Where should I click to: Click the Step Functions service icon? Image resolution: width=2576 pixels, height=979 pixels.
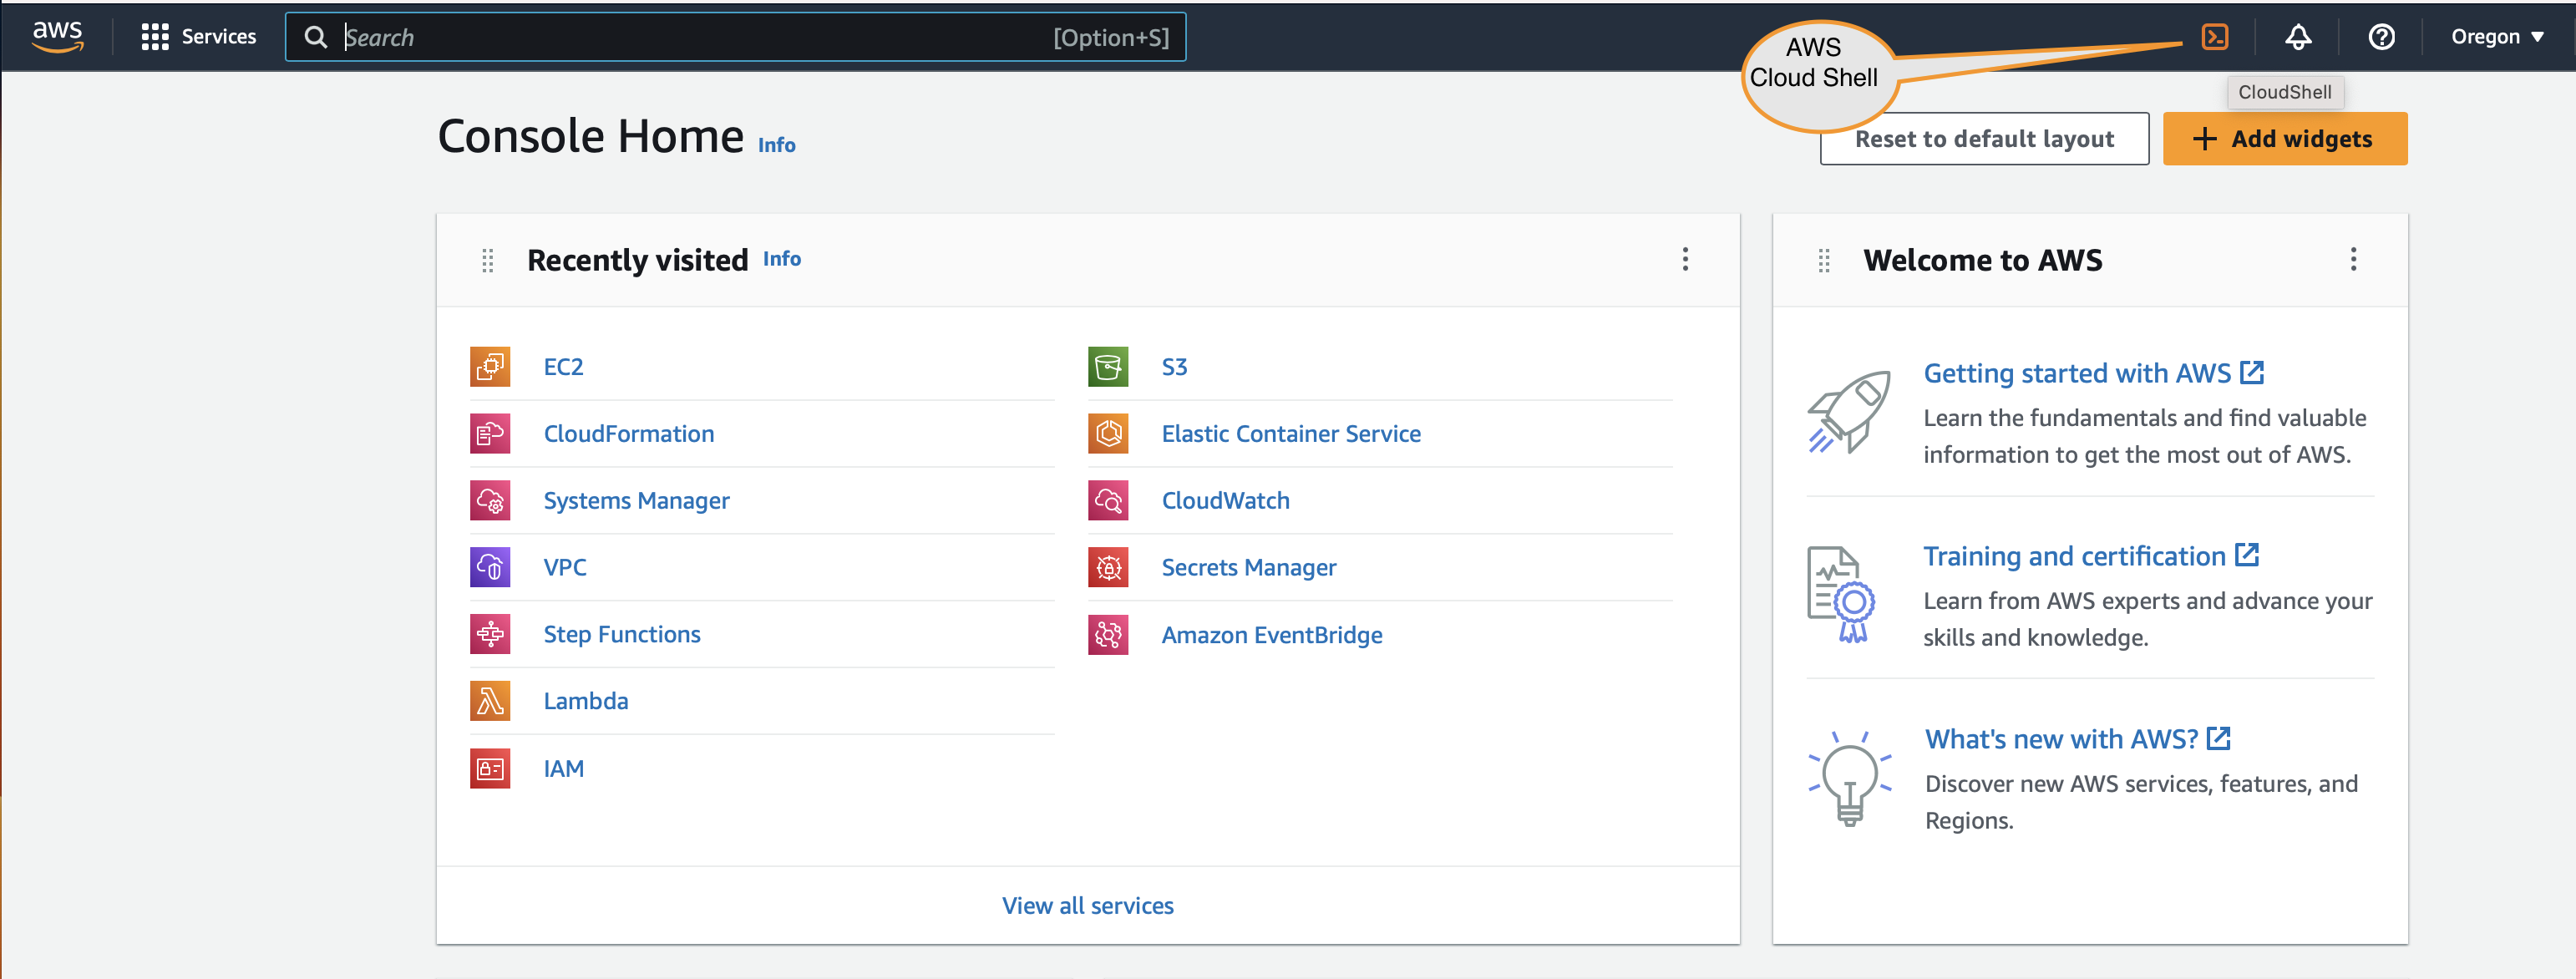490,634
